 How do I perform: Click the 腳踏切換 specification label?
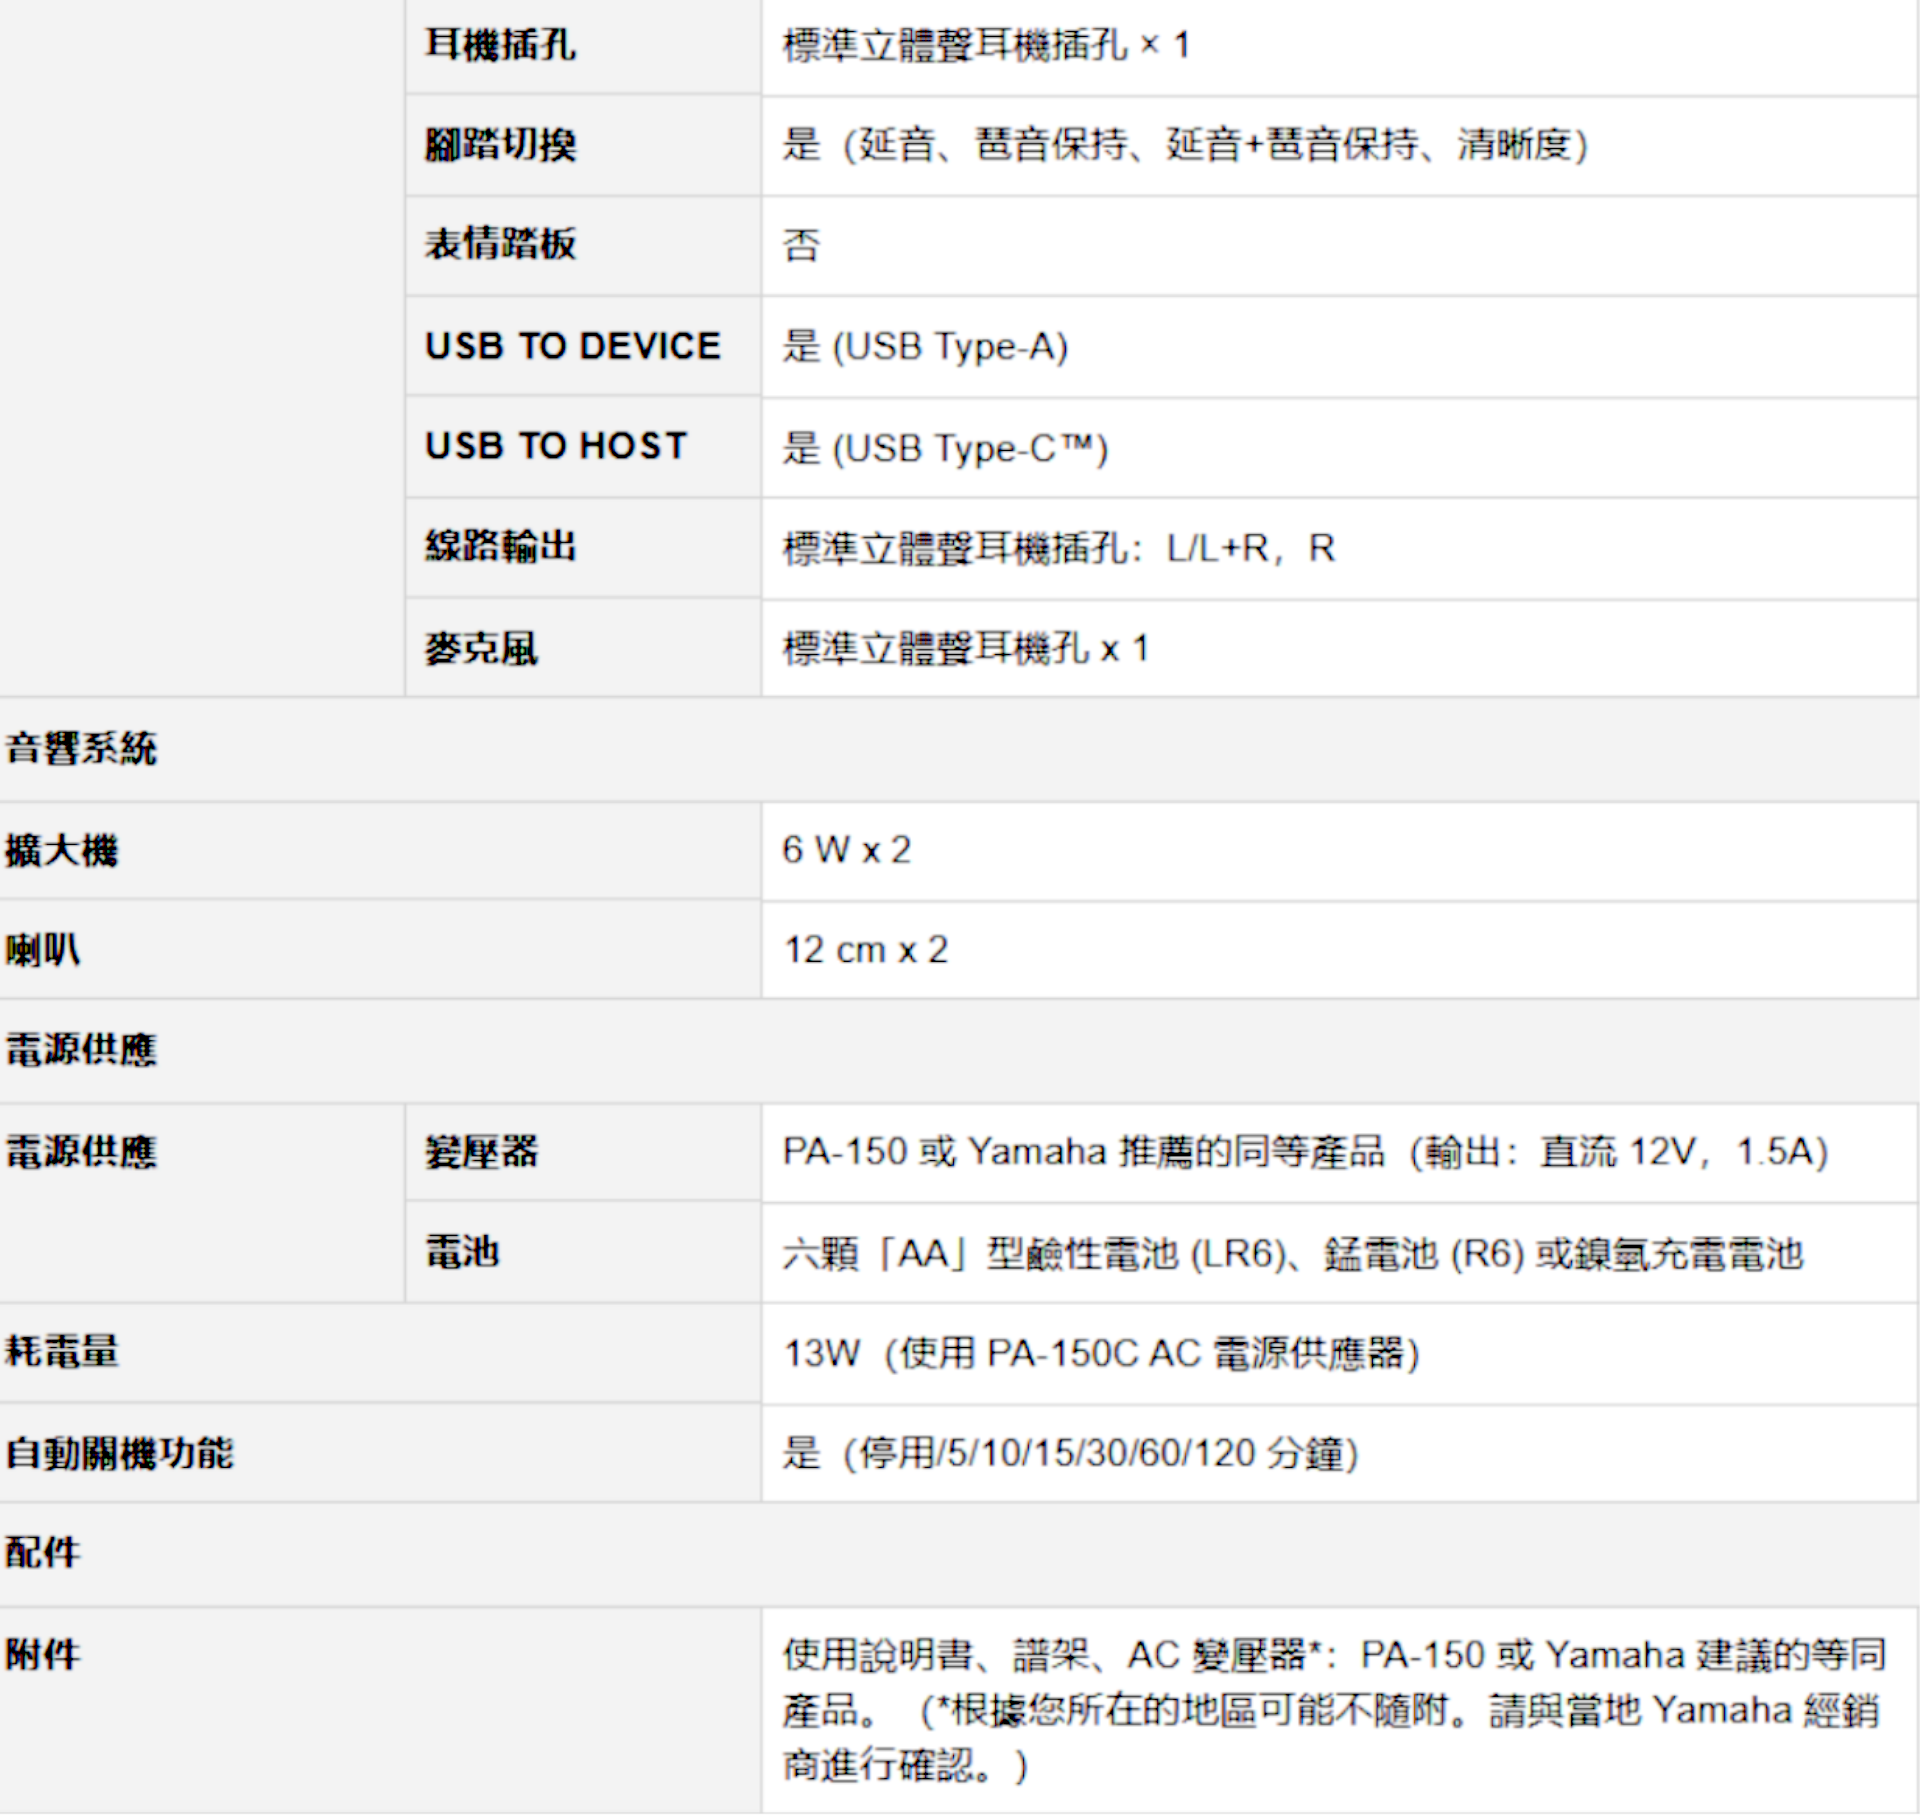[500, 145]
